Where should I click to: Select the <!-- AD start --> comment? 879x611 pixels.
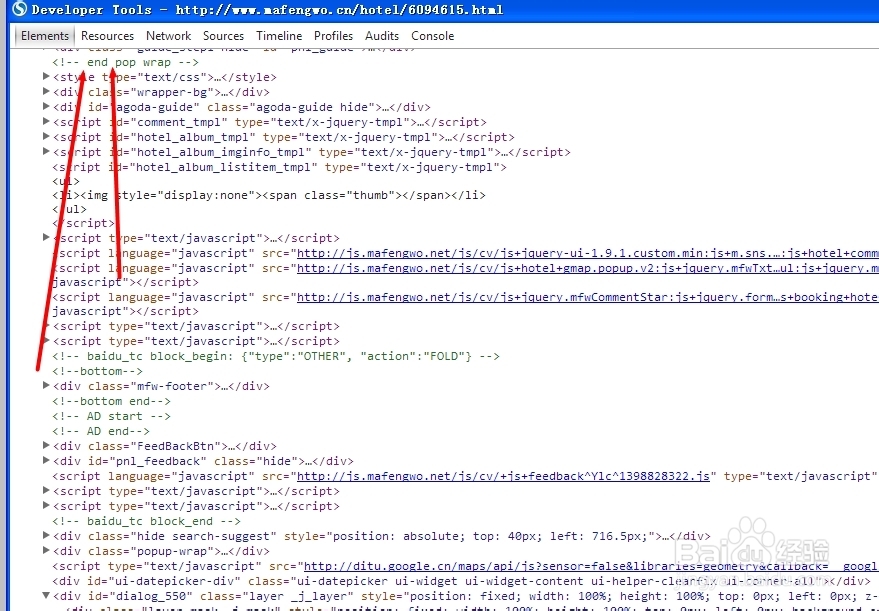click(x=112, y=416)
